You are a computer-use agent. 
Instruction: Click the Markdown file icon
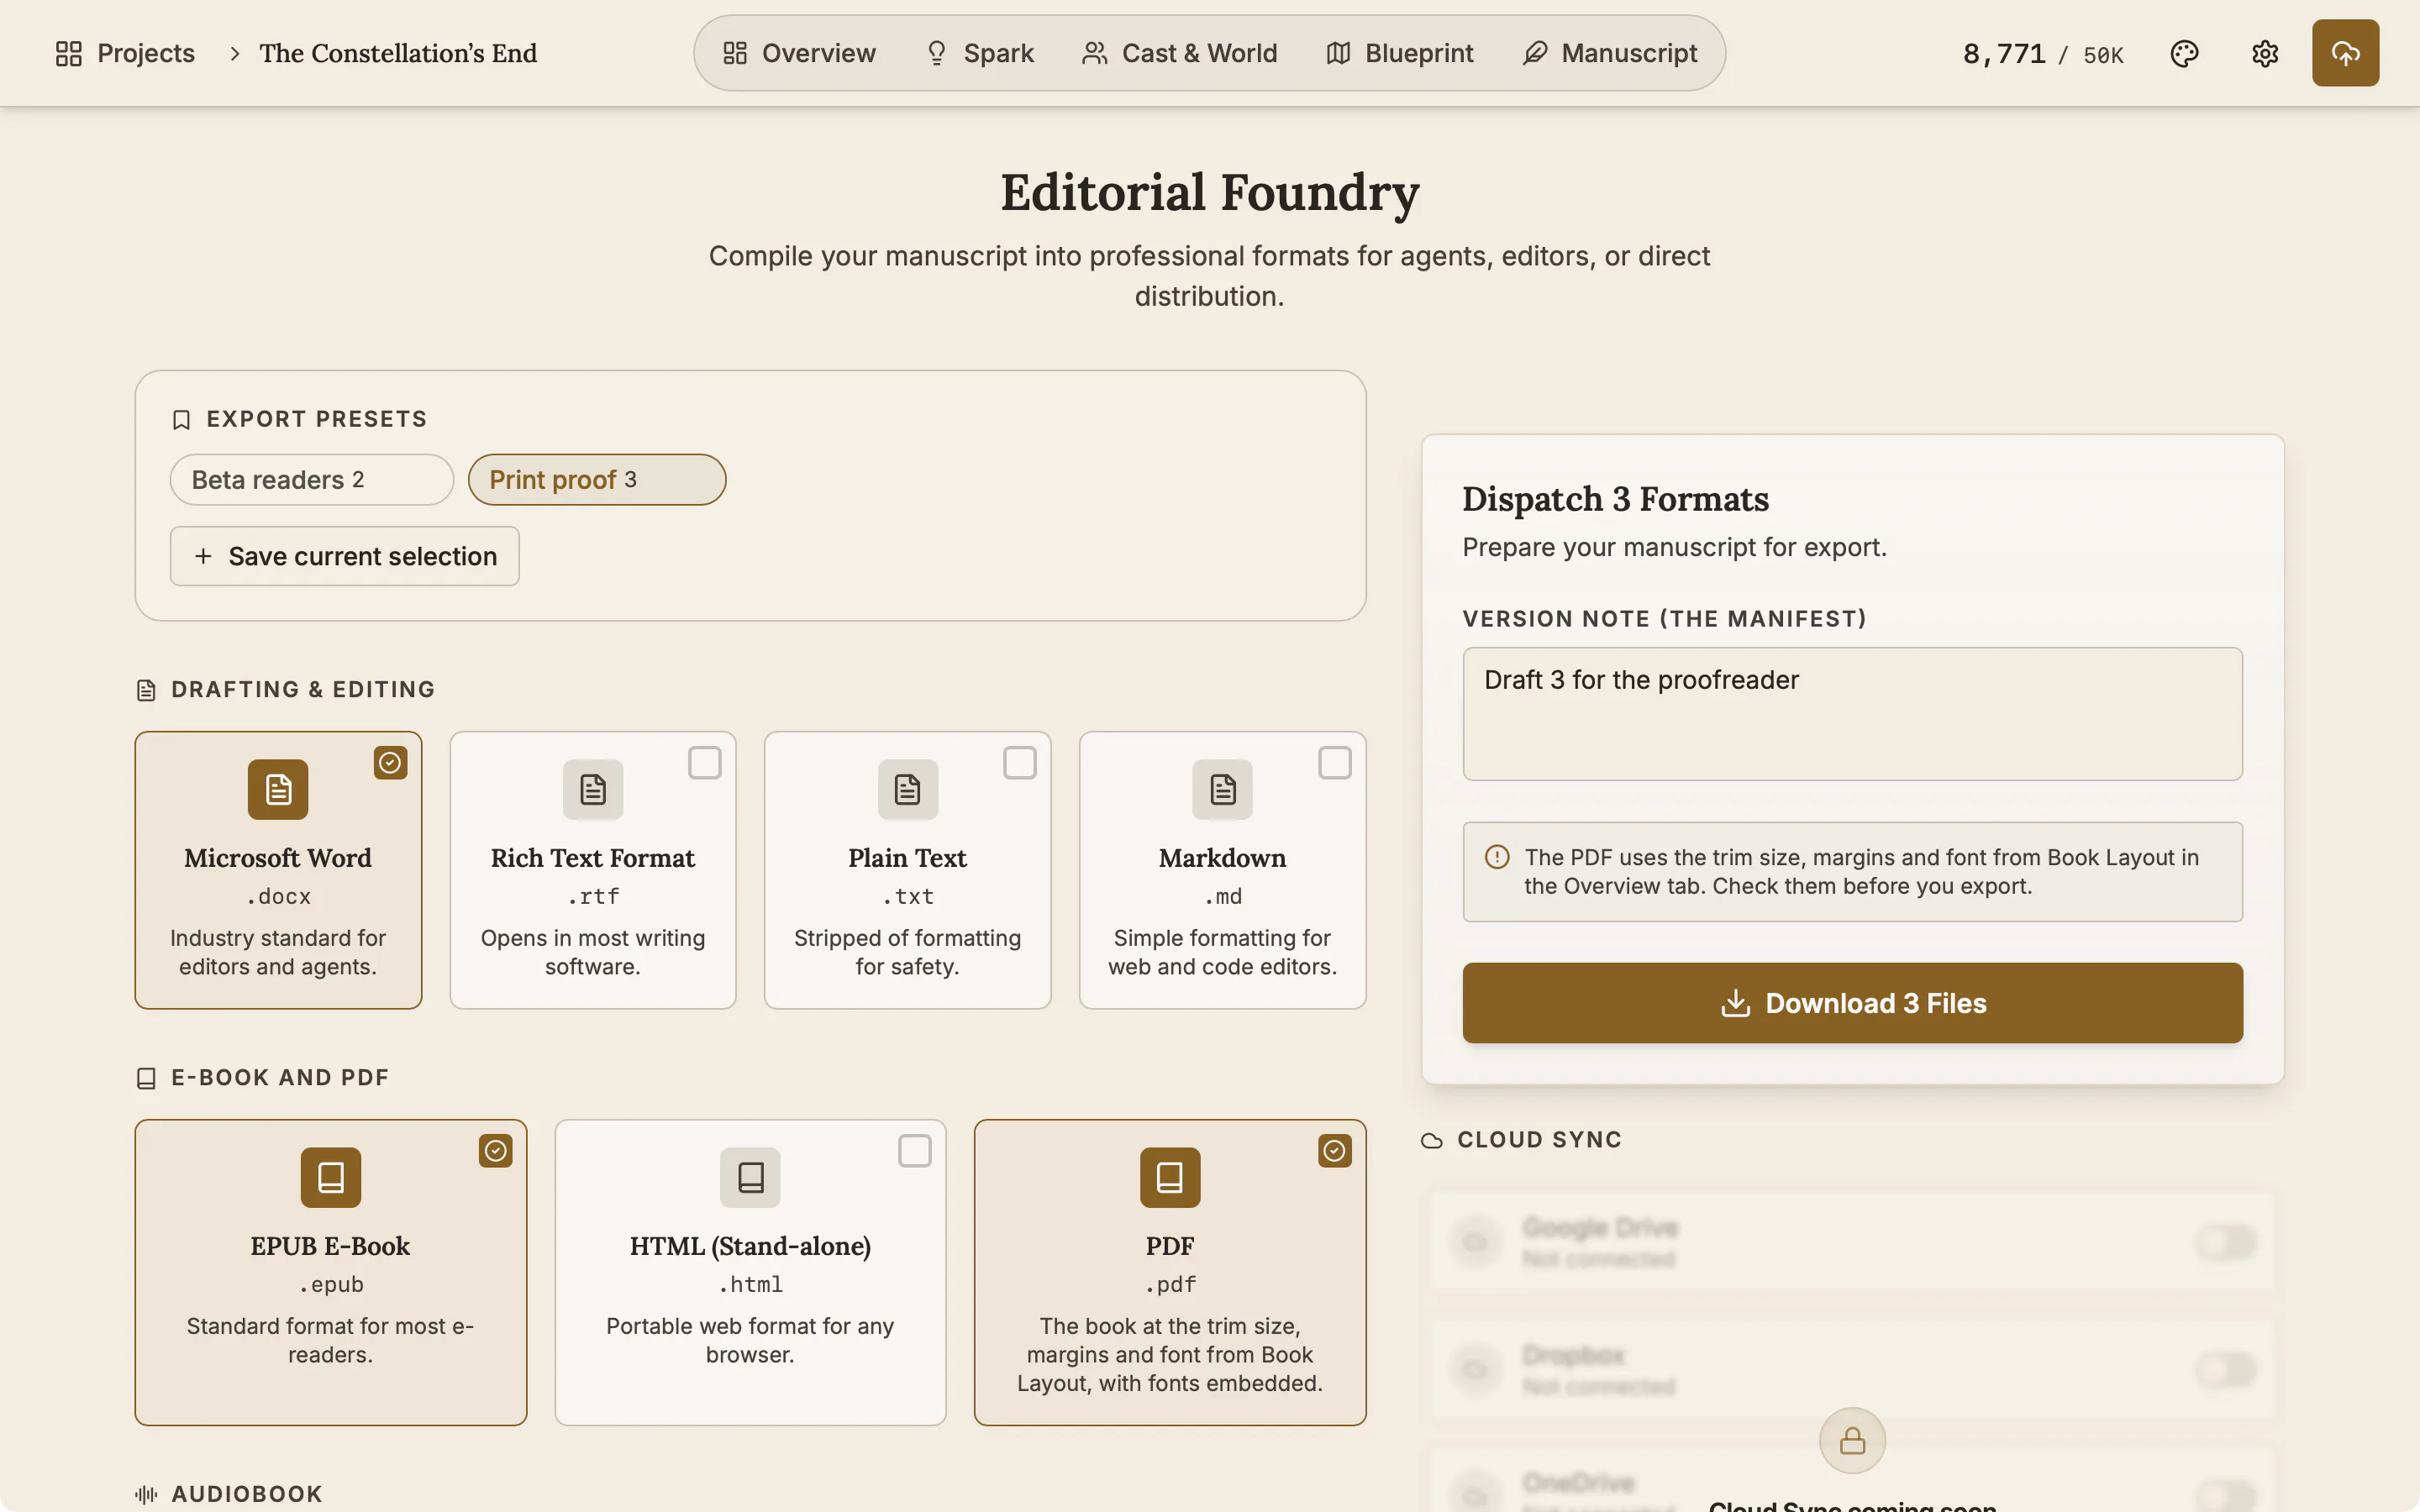(1222, 789)
